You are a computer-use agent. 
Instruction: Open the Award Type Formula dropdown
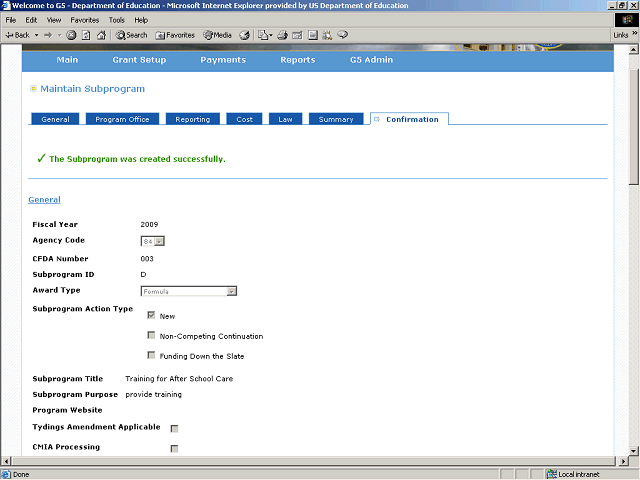point(189,291)
